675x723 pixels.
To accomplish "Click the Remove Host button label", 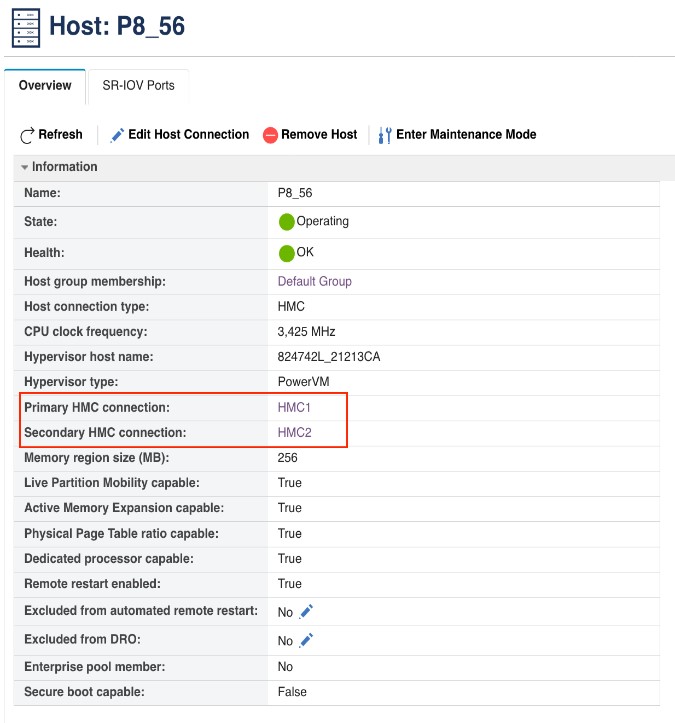I will tap(319, 135).
